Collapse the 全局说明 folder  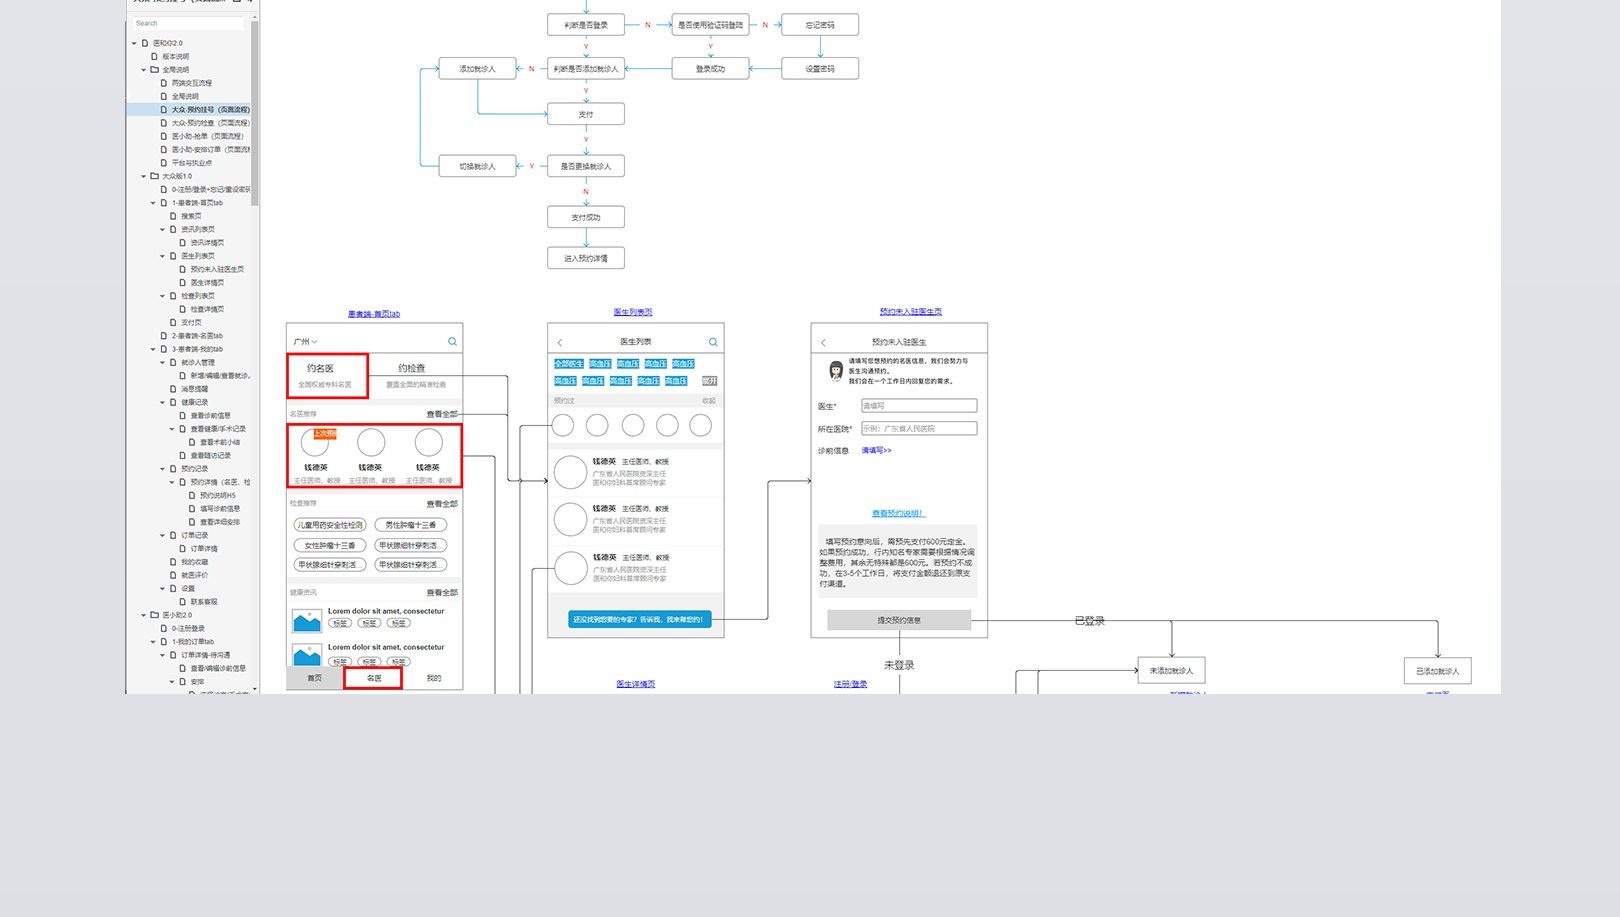(144, 70)
